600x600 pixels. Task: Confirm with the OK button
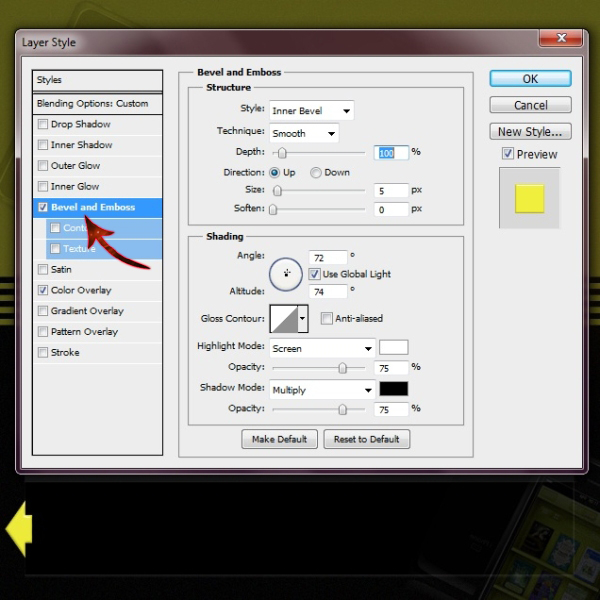[x=530, y=79]
